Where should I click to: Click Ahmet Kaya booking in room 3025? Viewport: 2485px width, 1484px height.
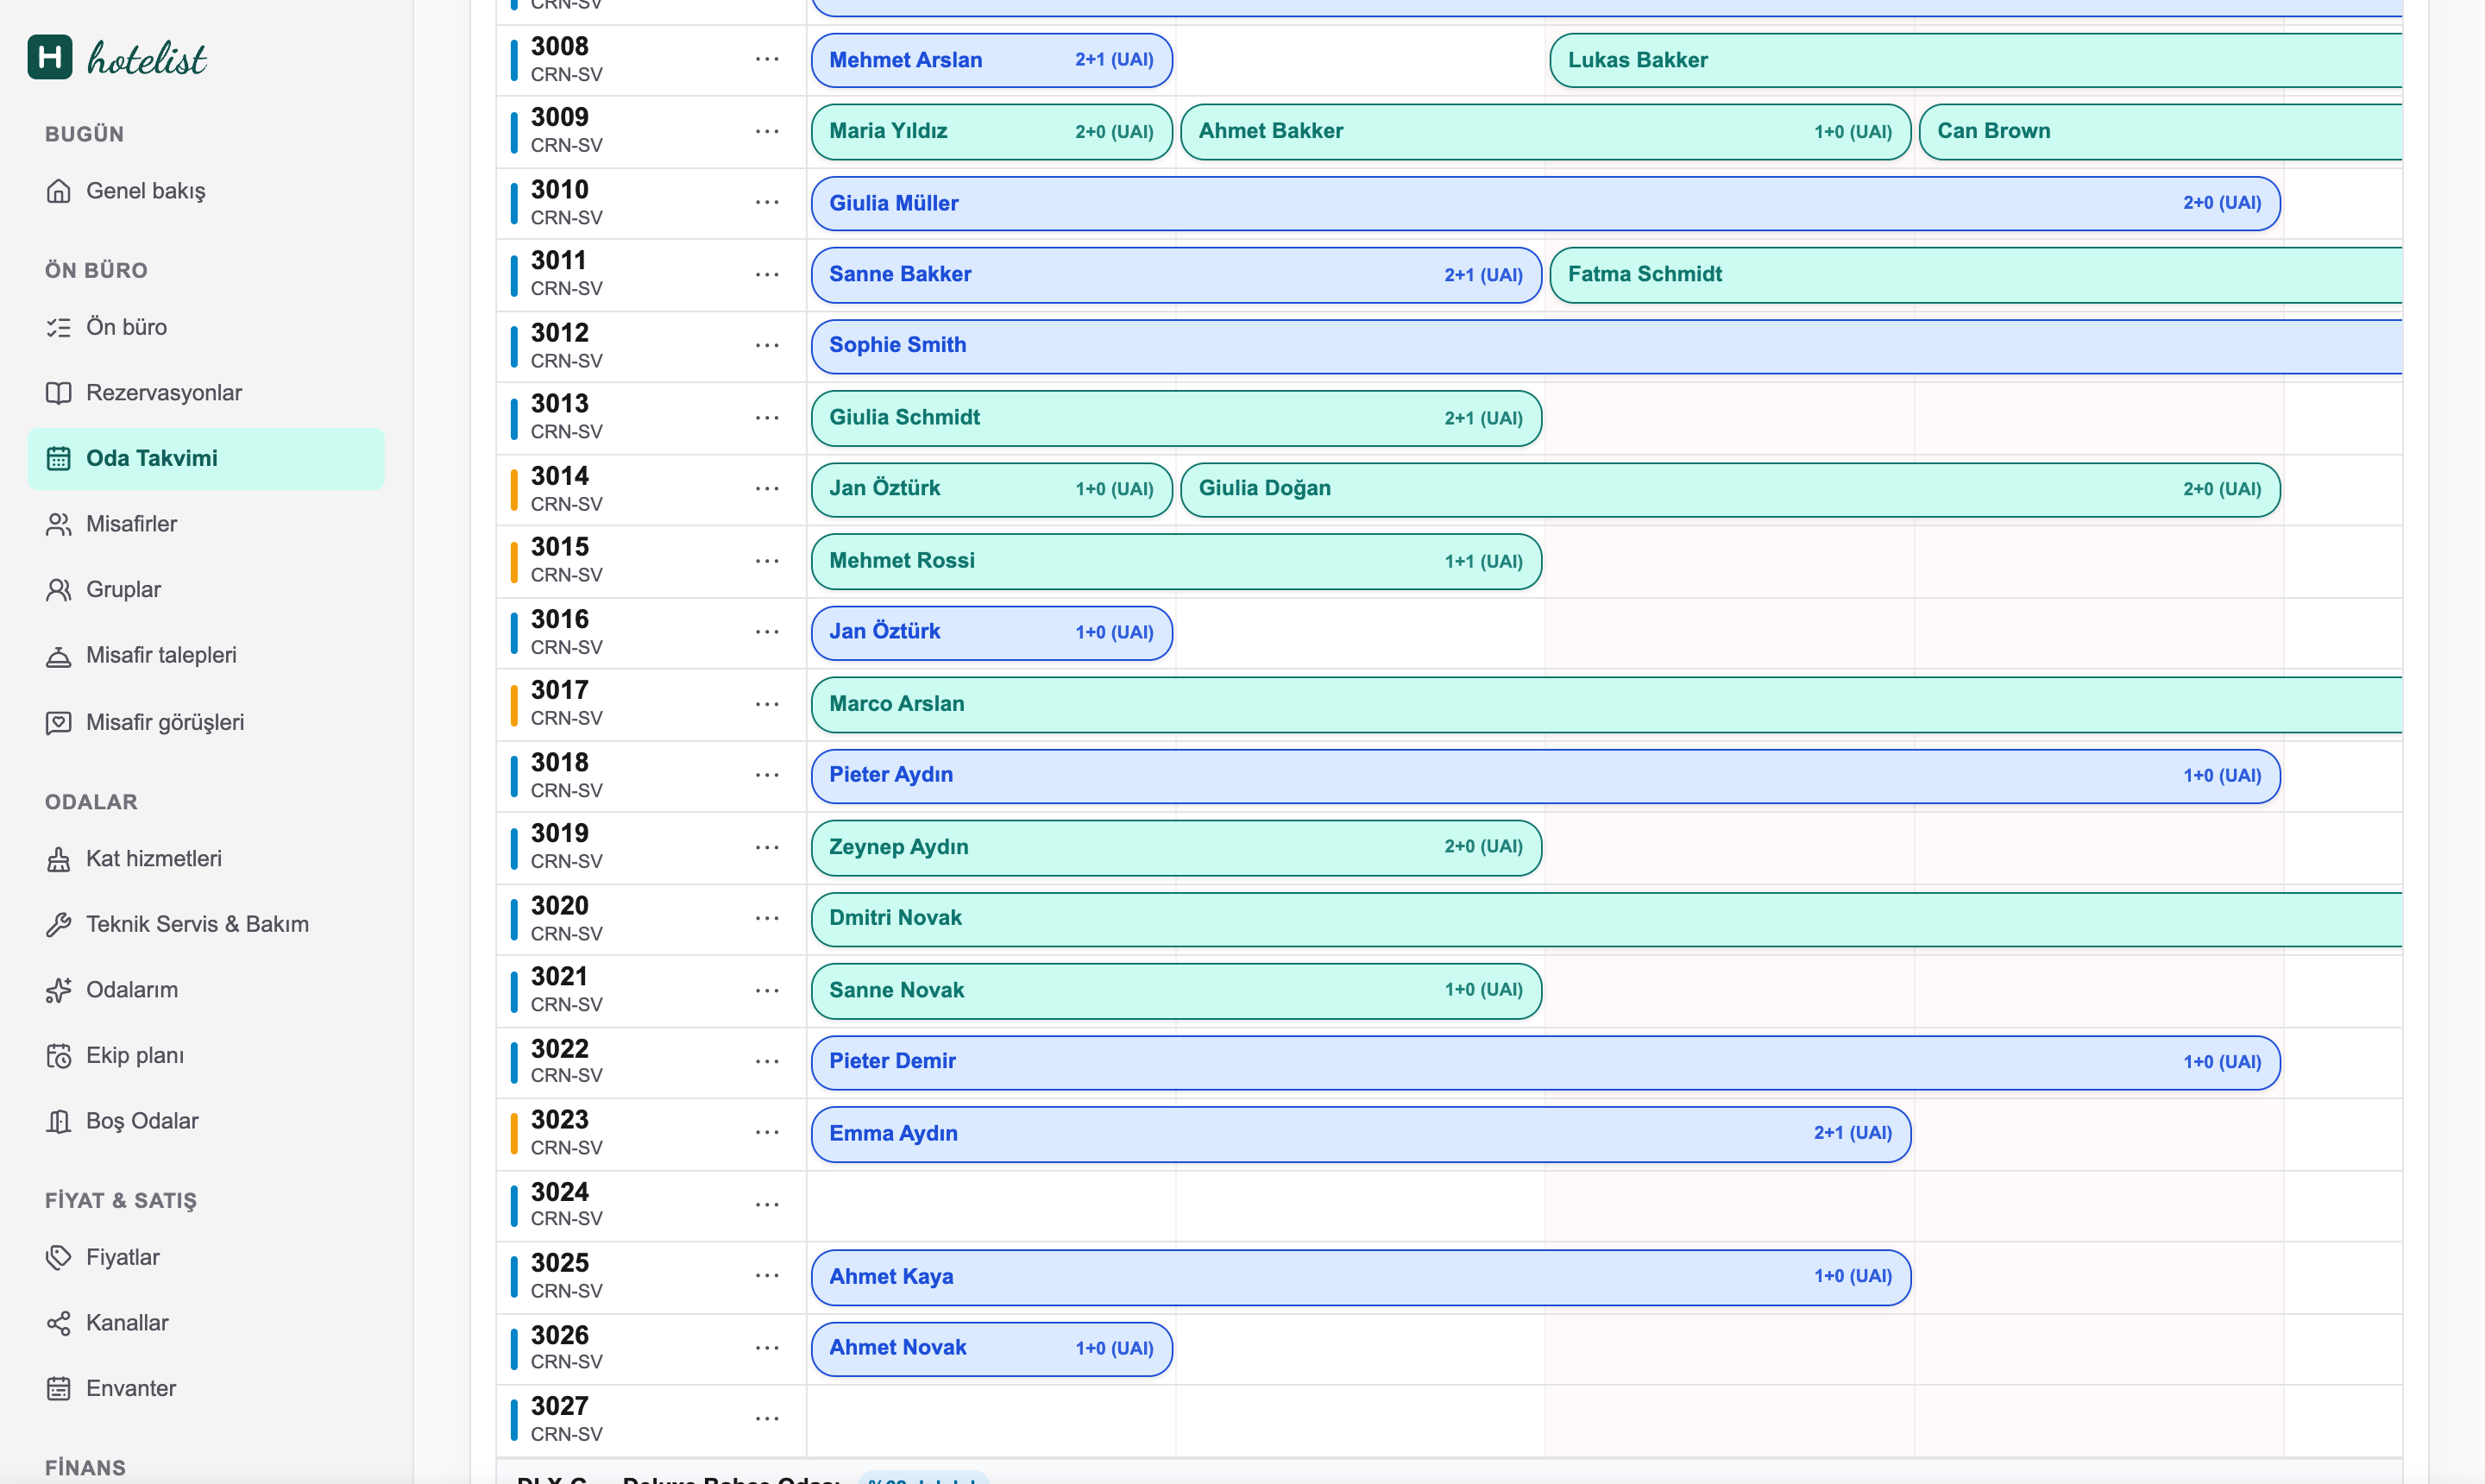[x=1360, y=1276]
